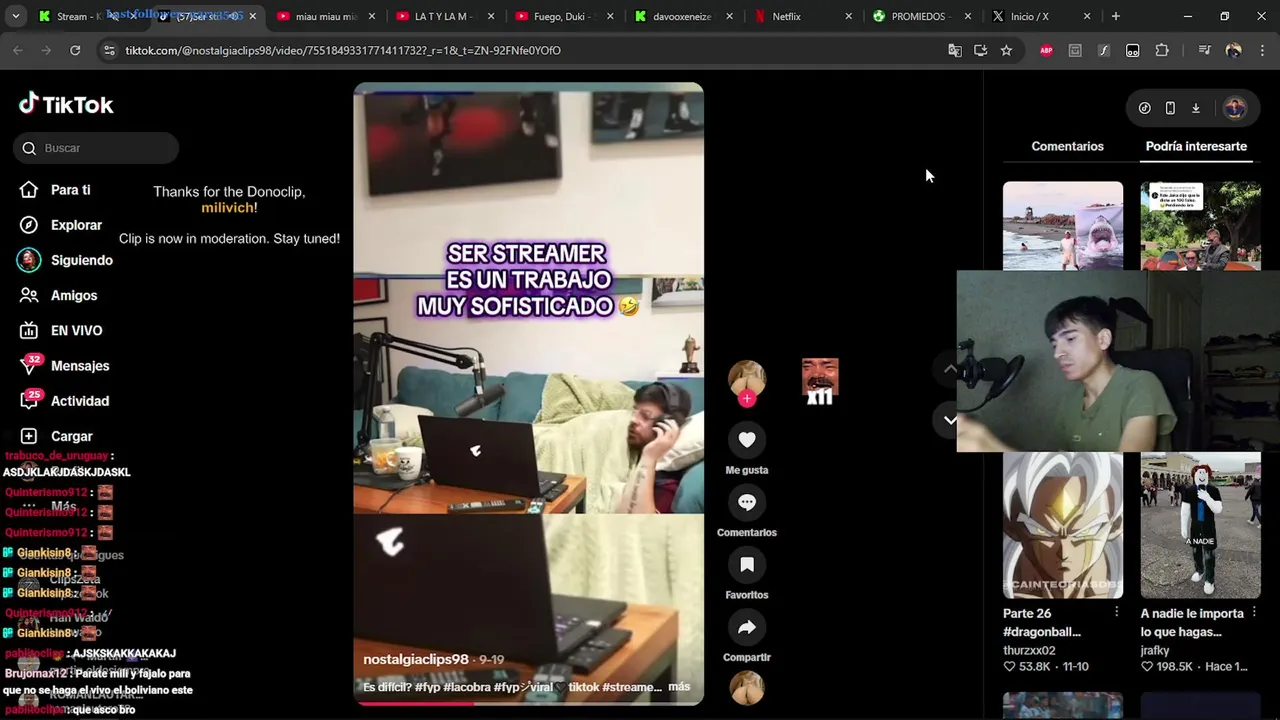Open a new browser tab with plus
The image size is (1280, 720).
click(x=1115, y=16)
